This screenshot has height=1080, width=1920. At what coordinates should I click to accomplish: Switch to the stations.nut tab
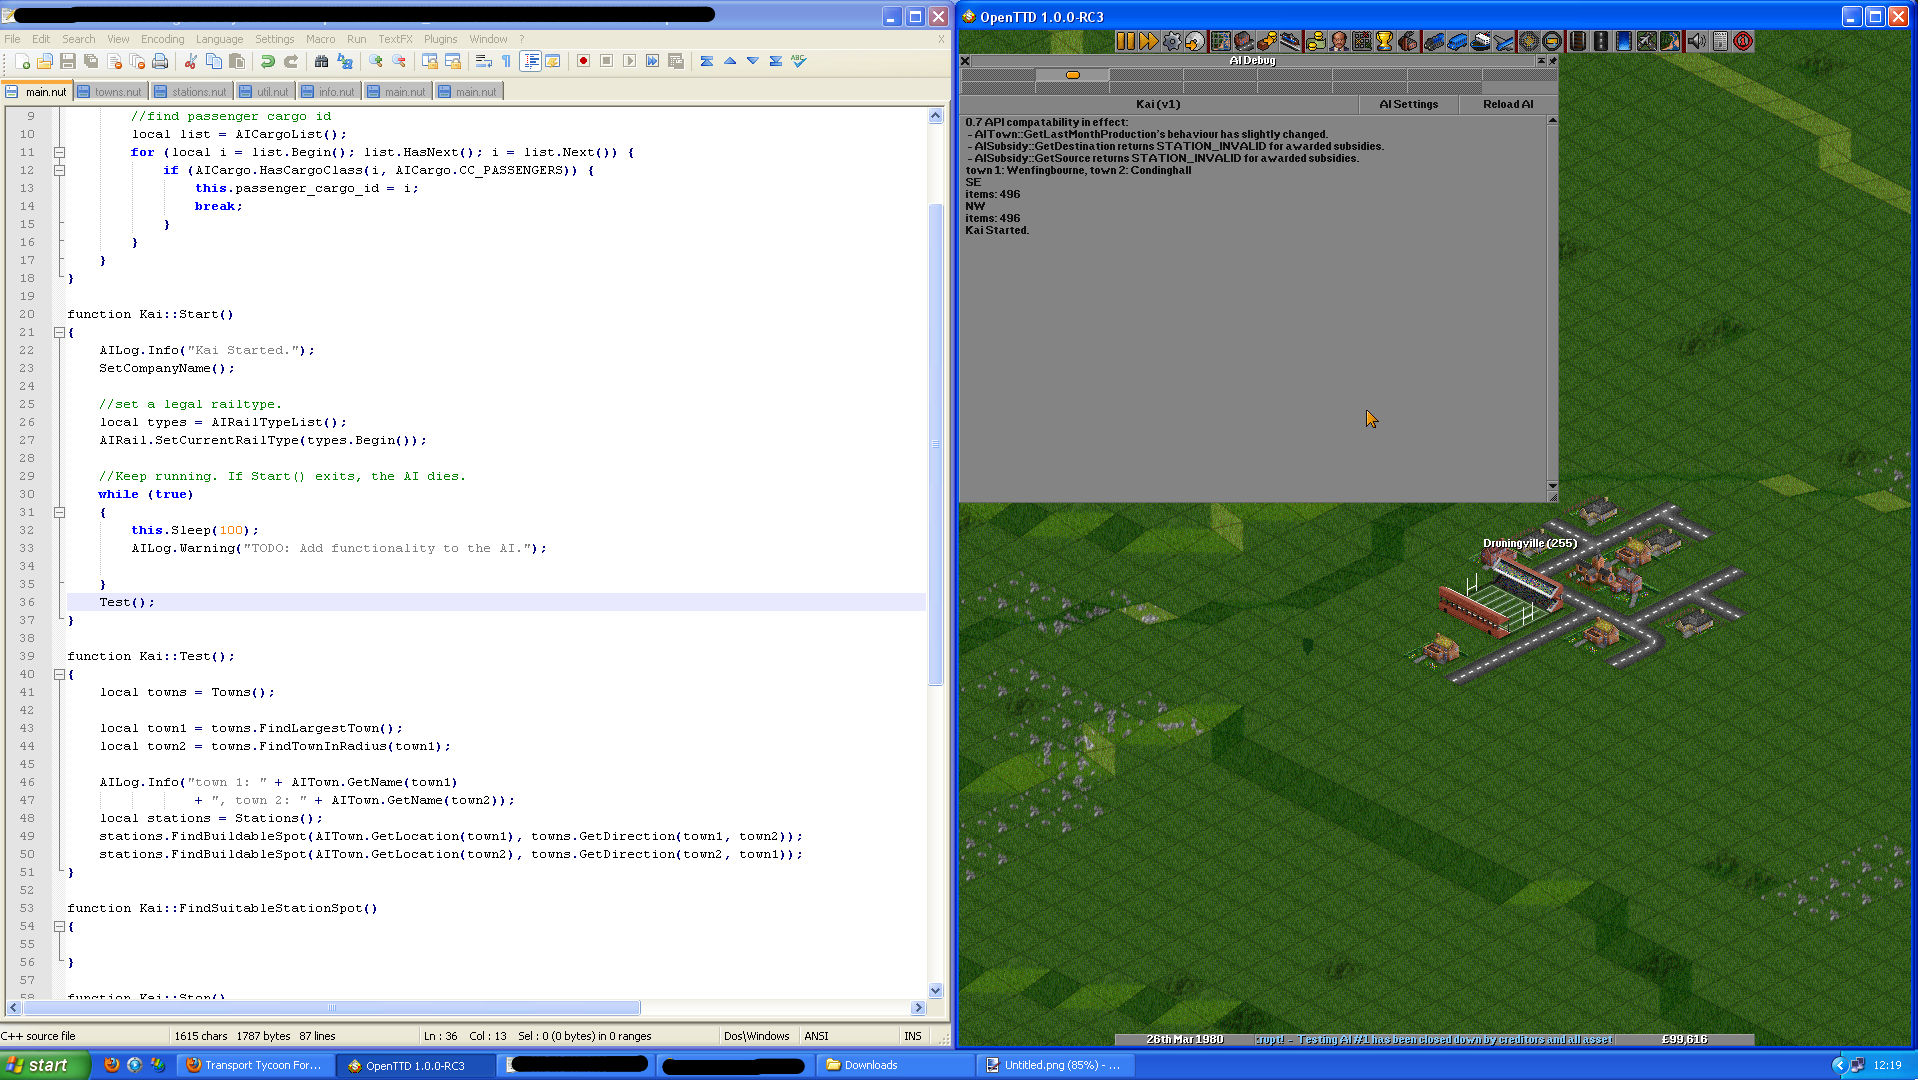[x=192, y=91]
